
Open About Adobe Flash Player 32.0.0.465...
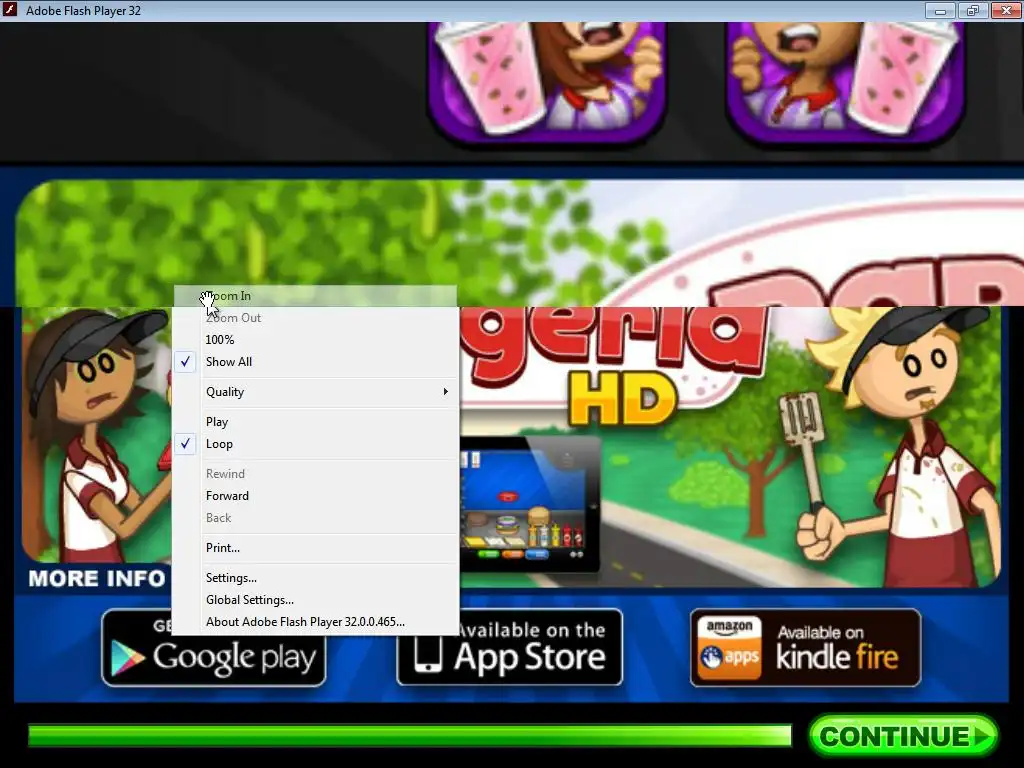click(x=315, y=622)
